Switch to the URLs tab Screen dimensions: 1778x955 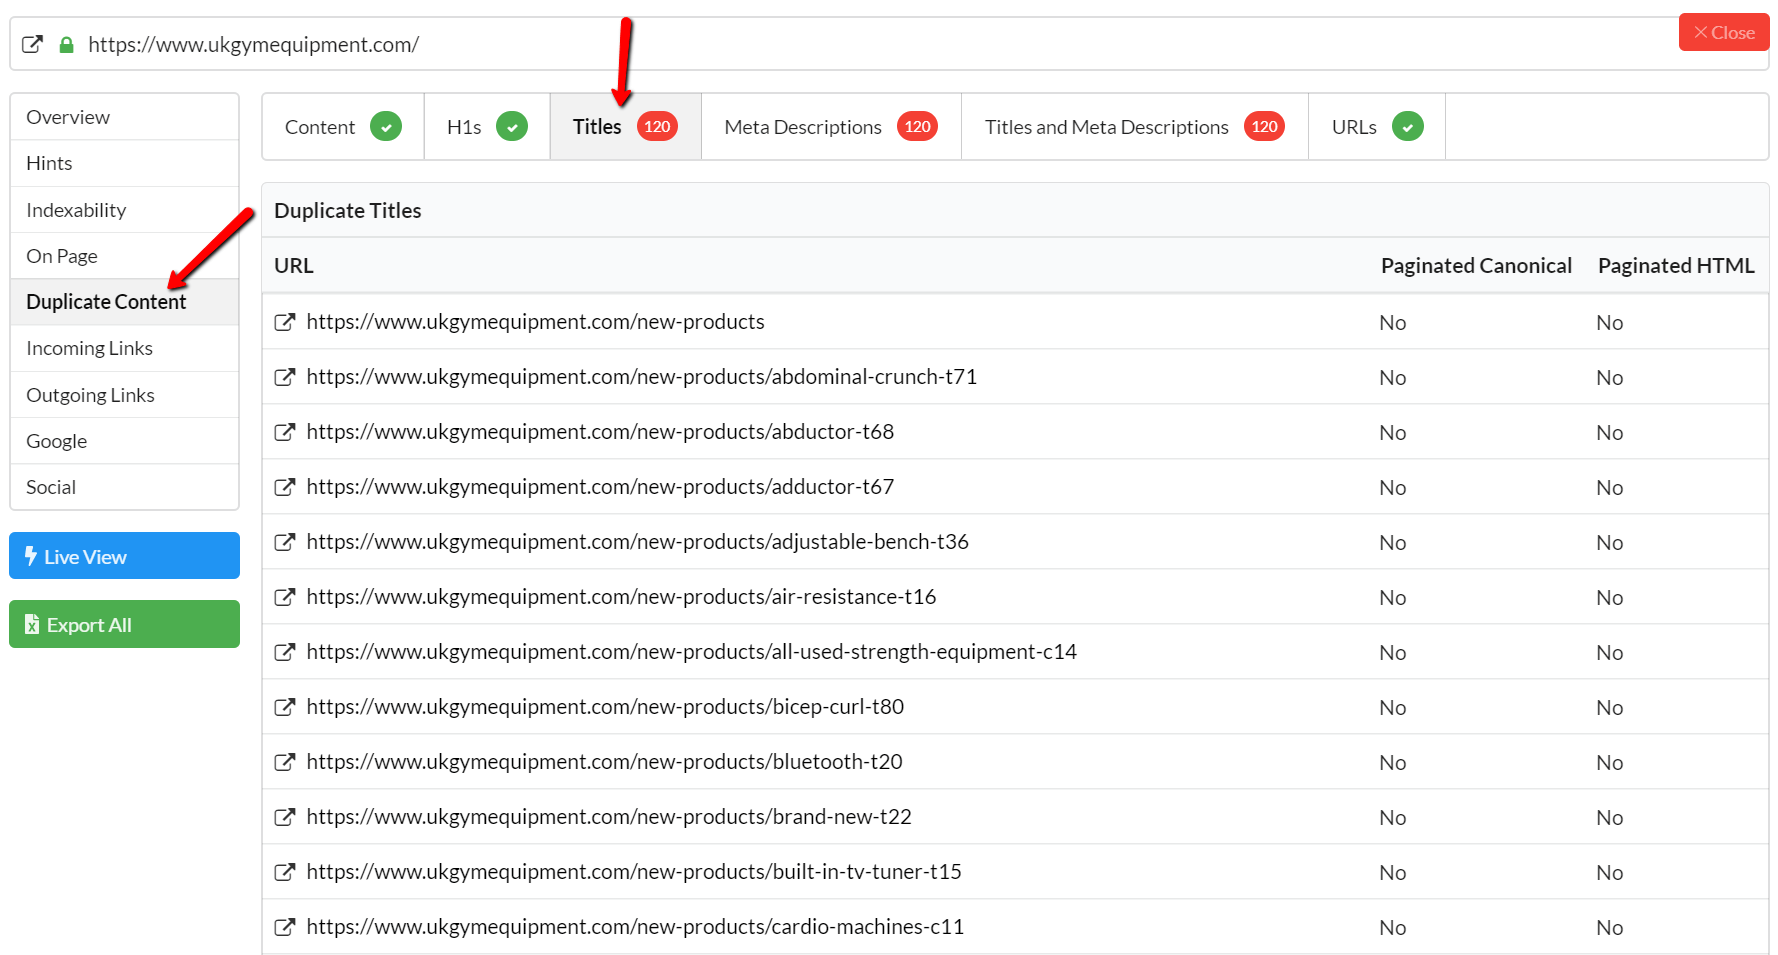click(x=1377, y=127)
